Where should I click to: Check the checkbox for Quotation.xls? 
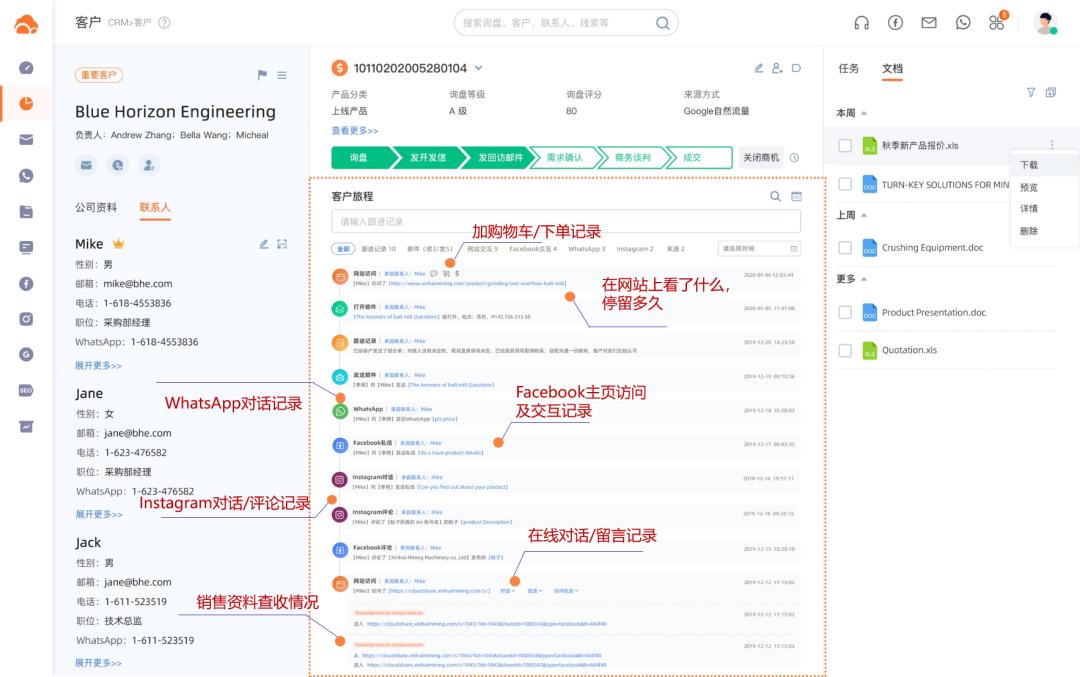(847, 350)
